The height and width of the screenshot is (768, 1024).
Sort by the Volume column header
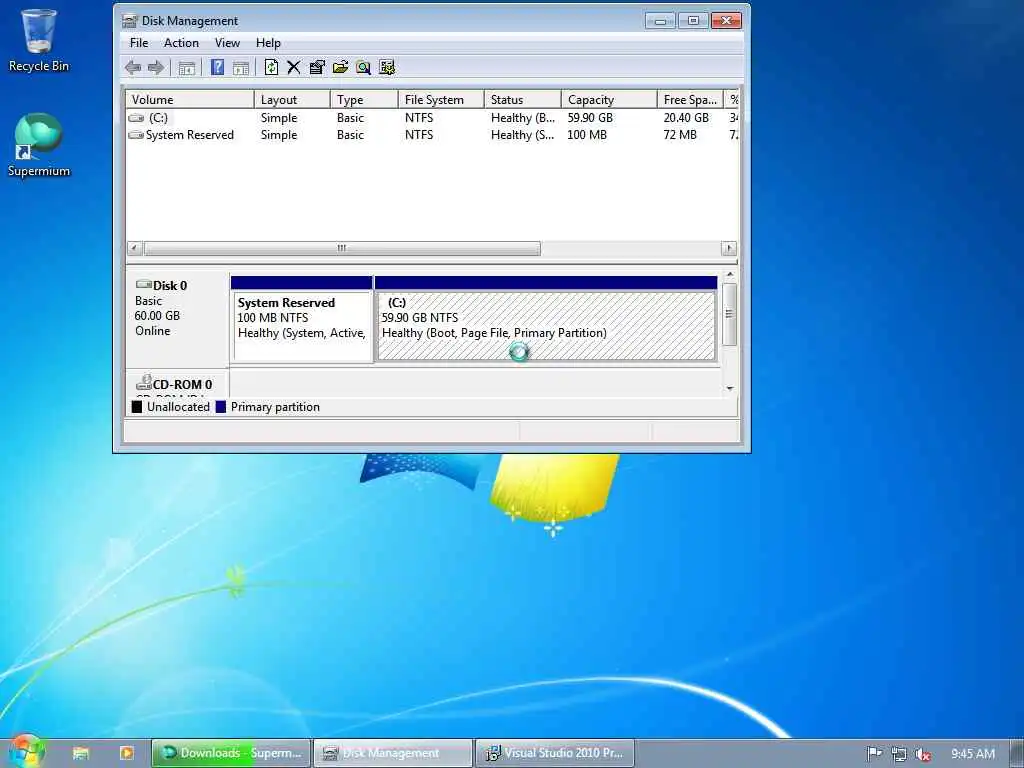click(x=190, y=99)
